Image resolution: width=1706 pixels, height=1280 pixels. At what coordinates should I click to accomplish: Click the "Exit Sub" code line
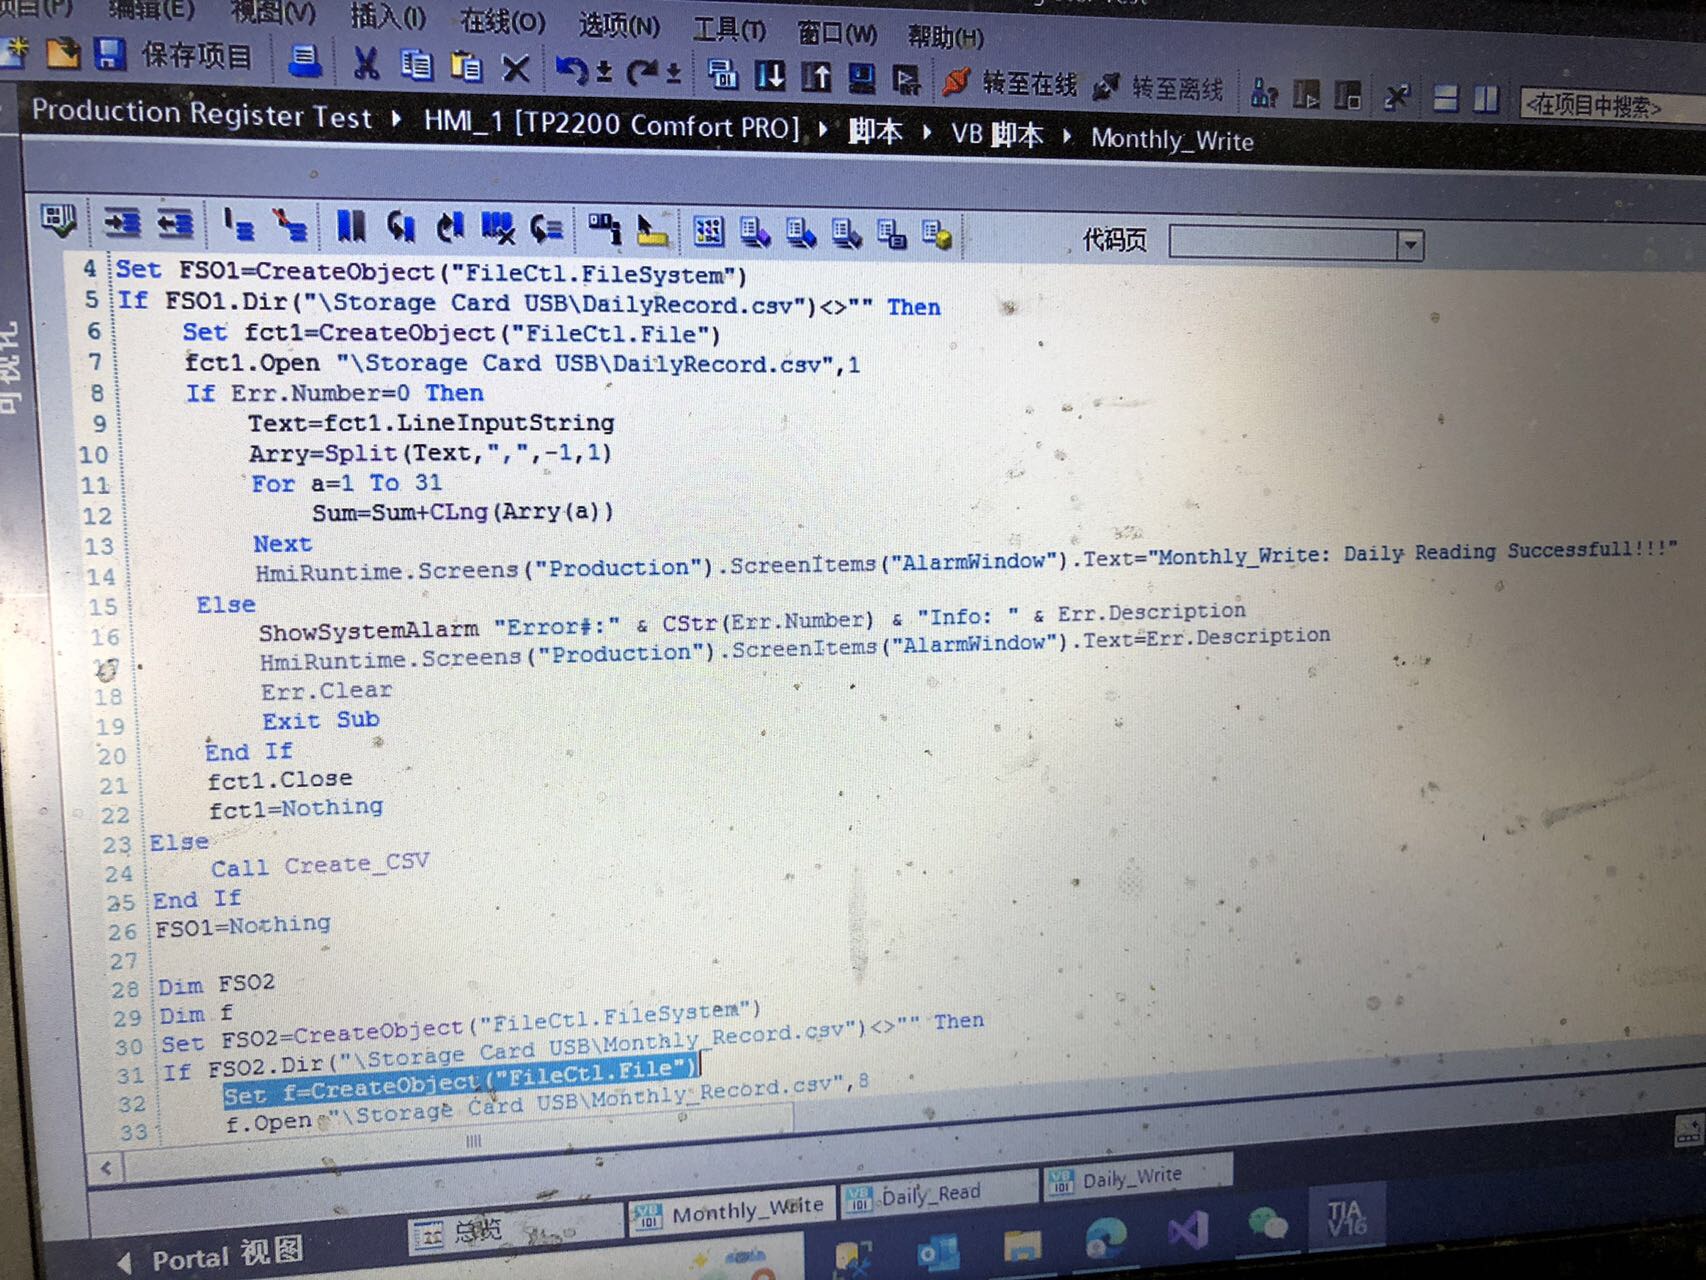[321, 721]
